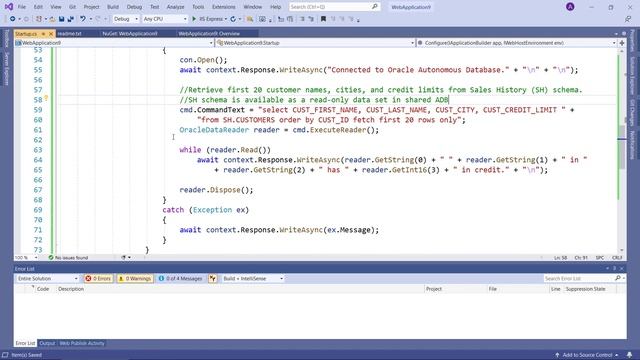
Task: Click the Open File folder icon
Action: 52,19
